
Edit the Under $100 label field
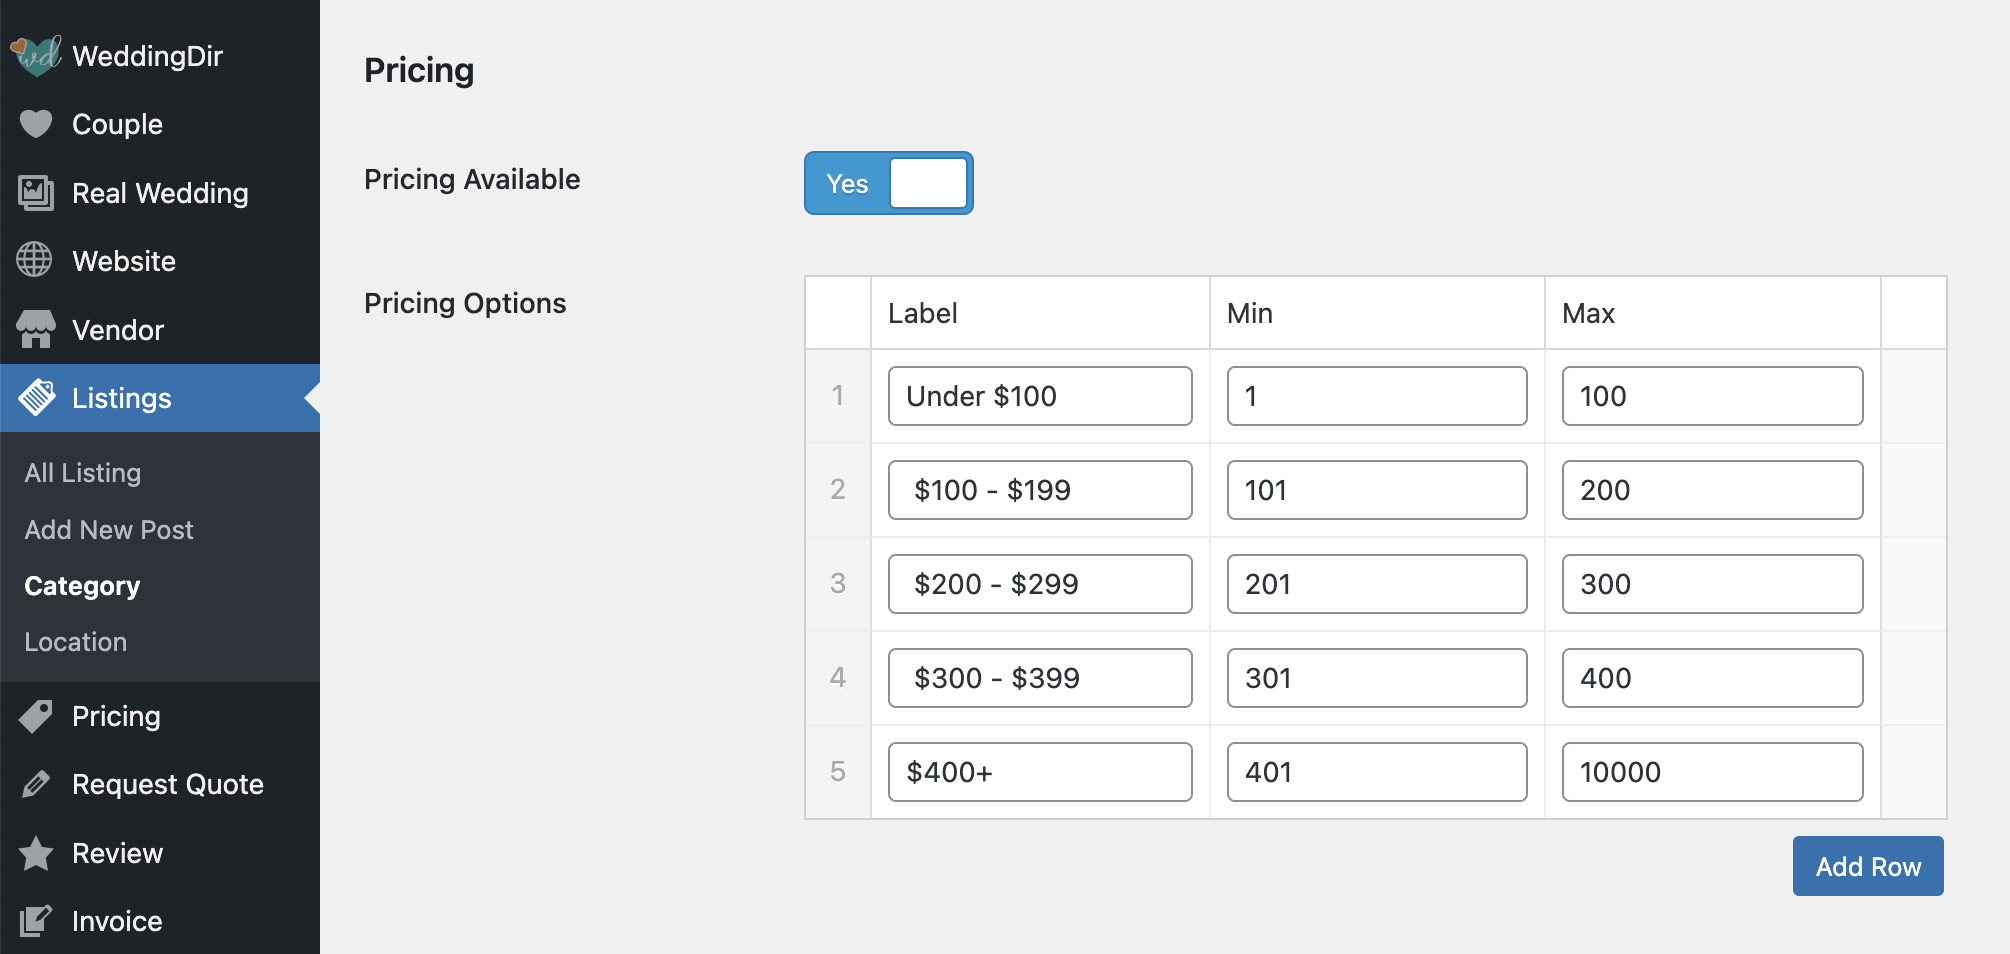pos(1039,396)
